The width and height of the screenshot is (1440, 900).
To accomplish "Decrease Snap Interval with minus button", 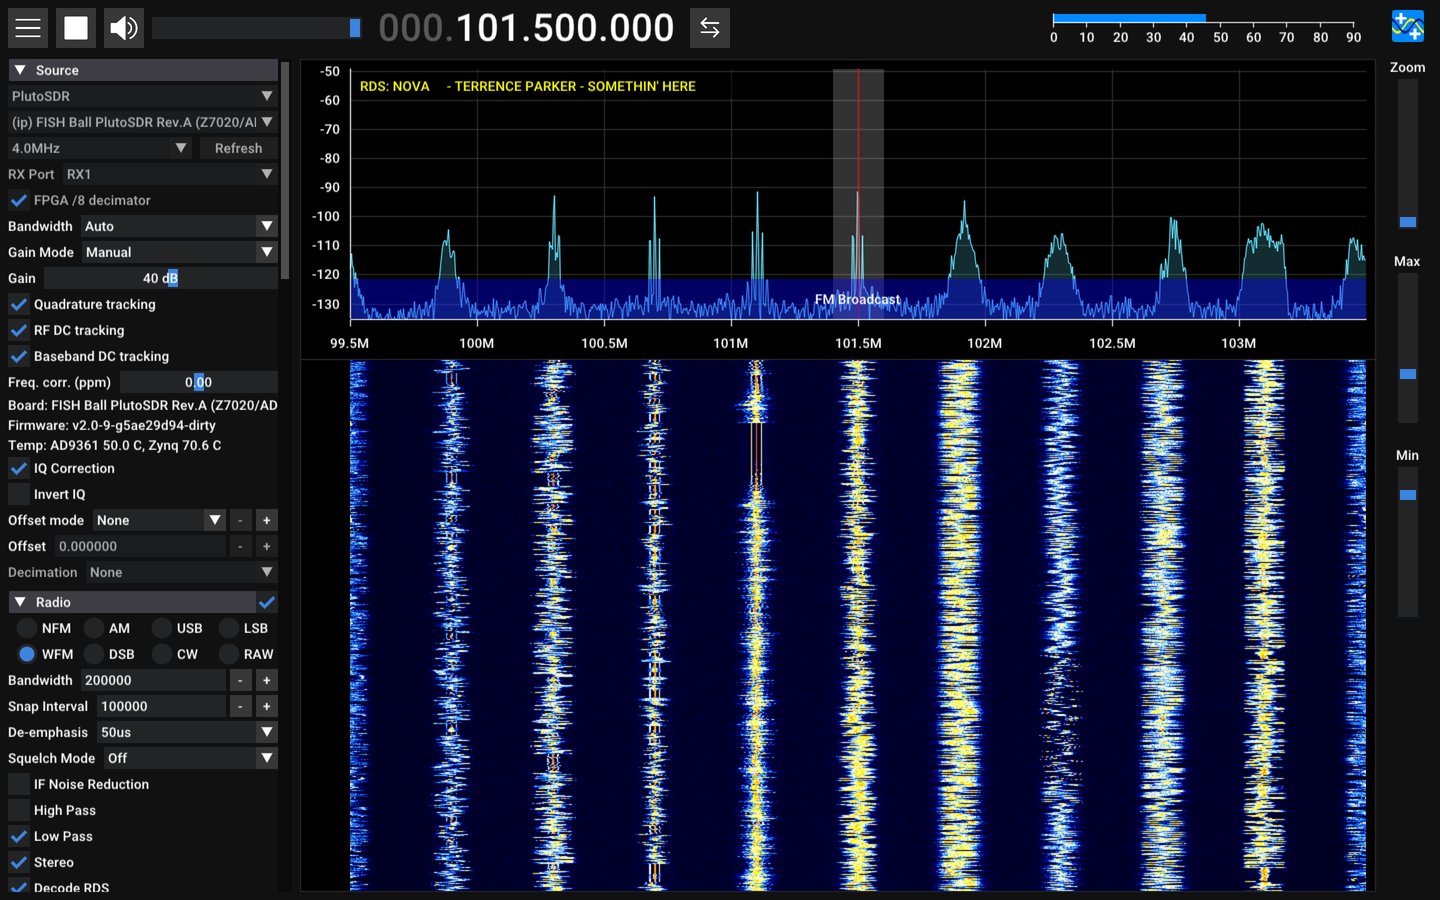I will [240, 706].
